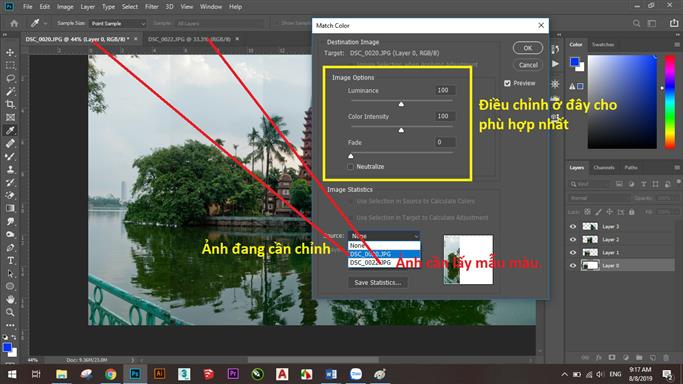This screenshot has width=683, height=384.
Task: Click the foreground color swatch in toolbox
Action: (7, 347)
